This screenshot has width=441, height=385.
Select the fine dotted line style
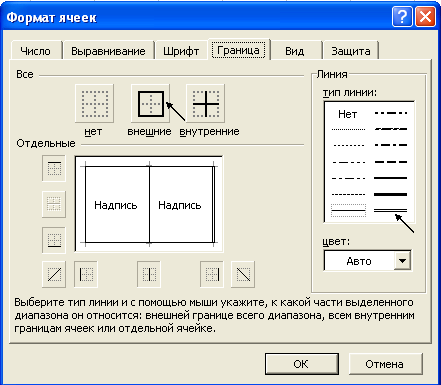pos(348,129)
